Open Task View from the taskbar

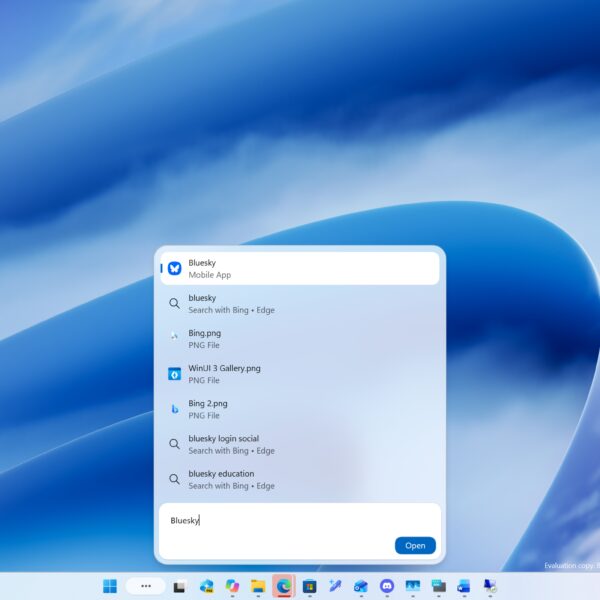pyautogui.click(x=179, y=586)
